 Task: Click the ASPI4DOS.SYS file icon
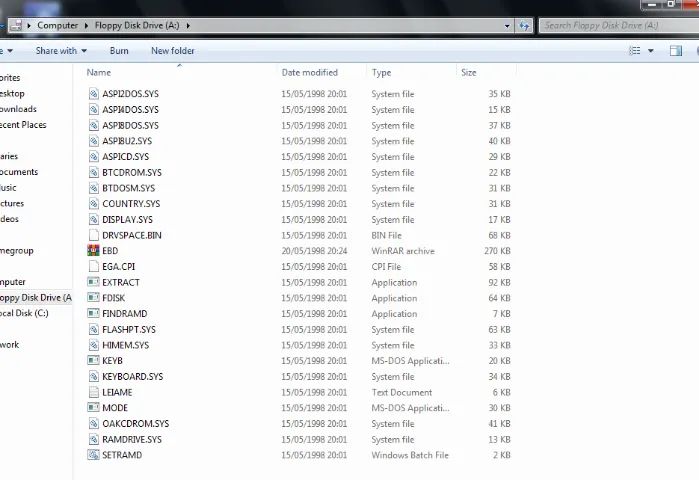coord(93,110)
